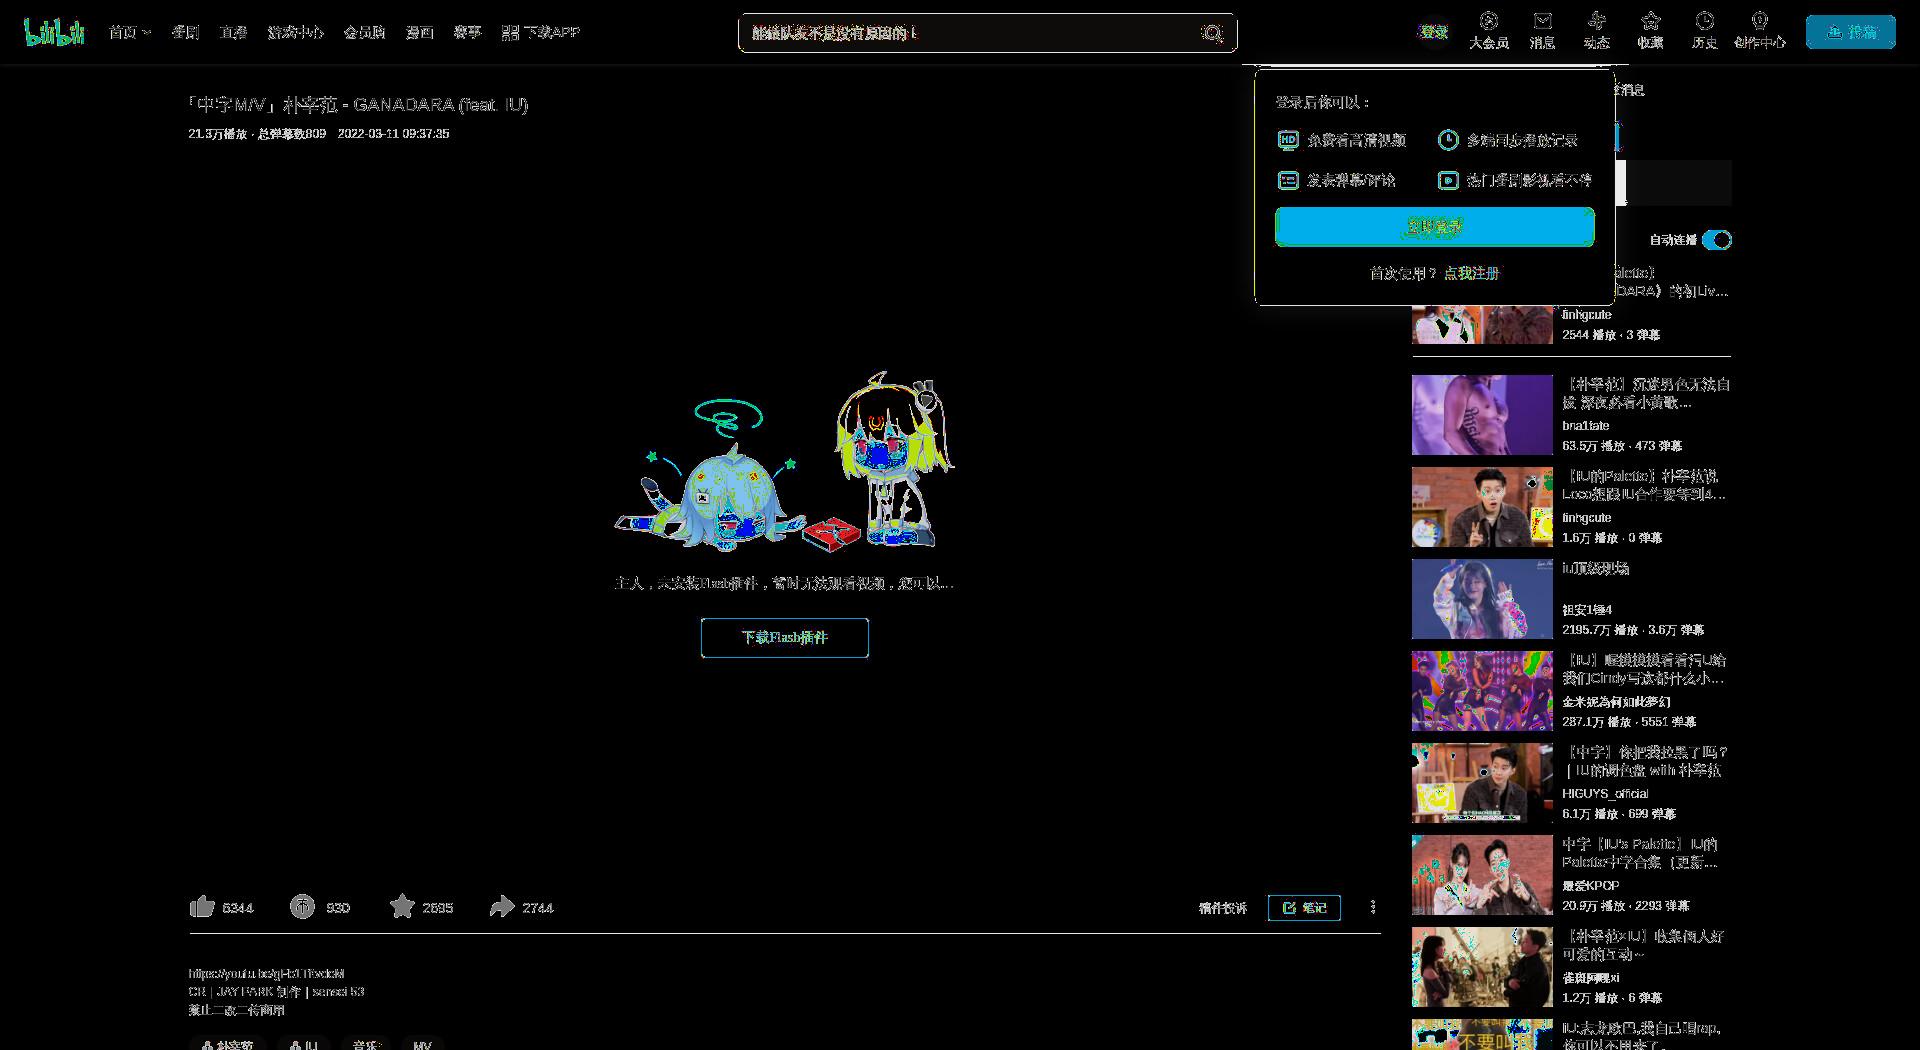1920x1050 pixels.
Task: Open the 2195.7万播放 concert video thumbnail
Action: [1482, 599]
